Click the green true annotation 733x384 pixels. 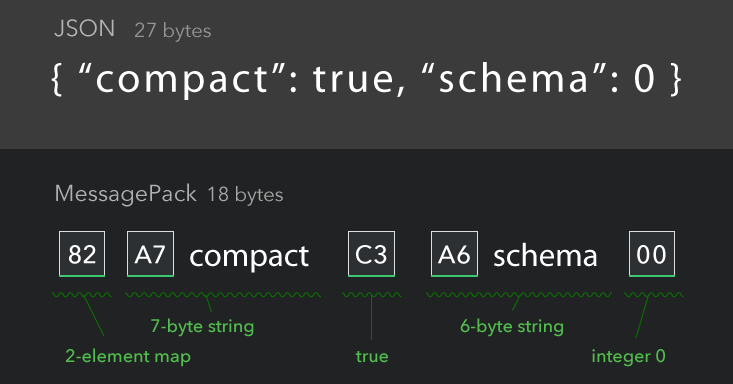[372, 356]
